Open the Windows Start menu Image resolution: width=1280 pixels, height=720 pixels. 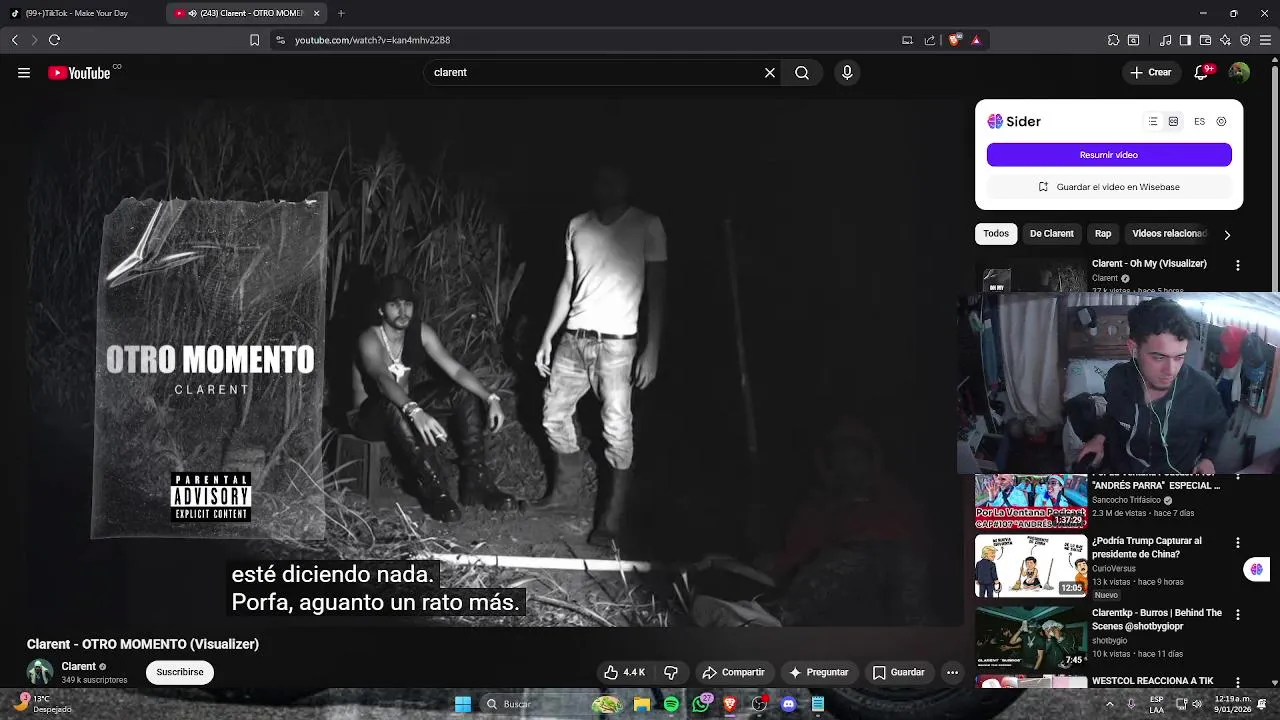463,704
